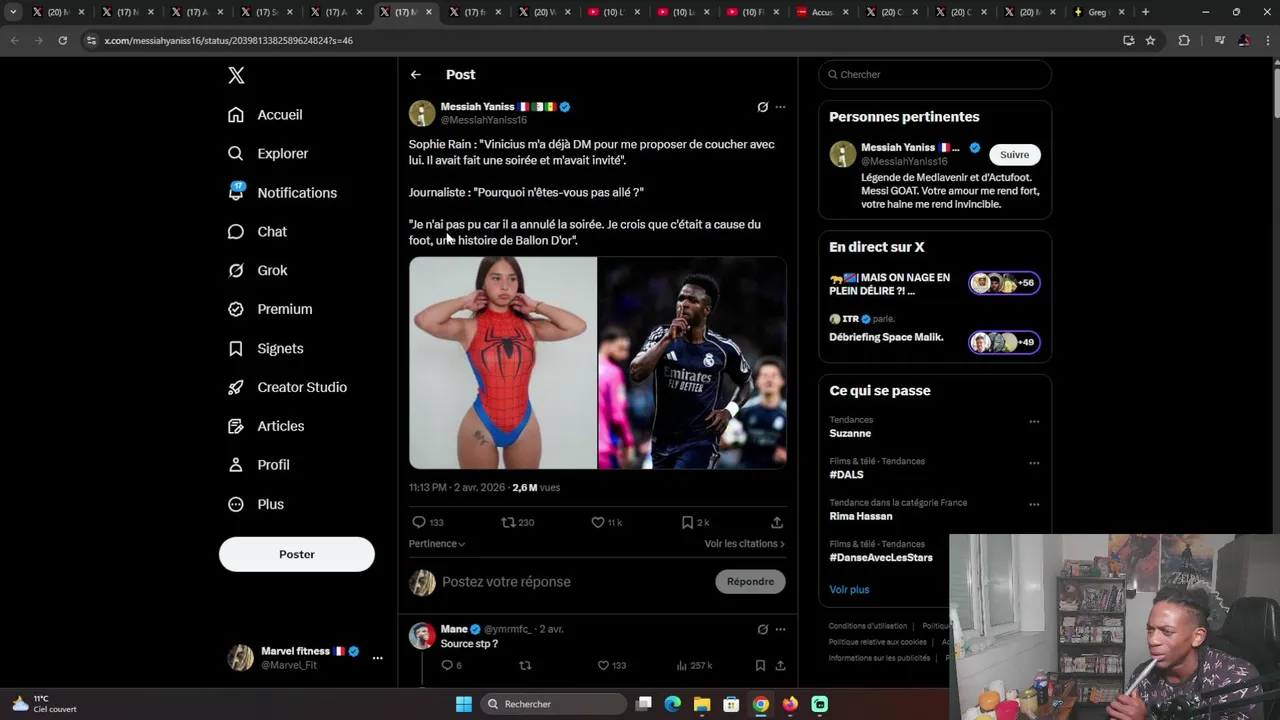Open the Plus more options entry
This screenshot has height=720, width=1280.
click(256, 505)
